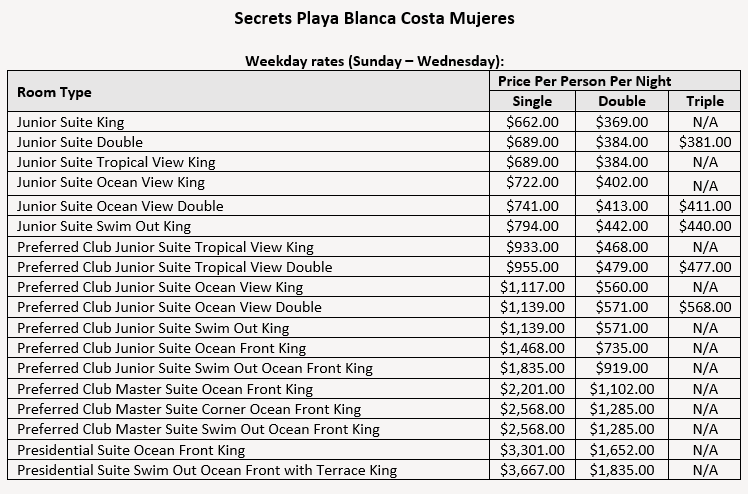Image resolution: width=748 pixels, height=494 pixels.
Task: Click the Weekday rates subtitle text
Action: click(x=374, y=61)
